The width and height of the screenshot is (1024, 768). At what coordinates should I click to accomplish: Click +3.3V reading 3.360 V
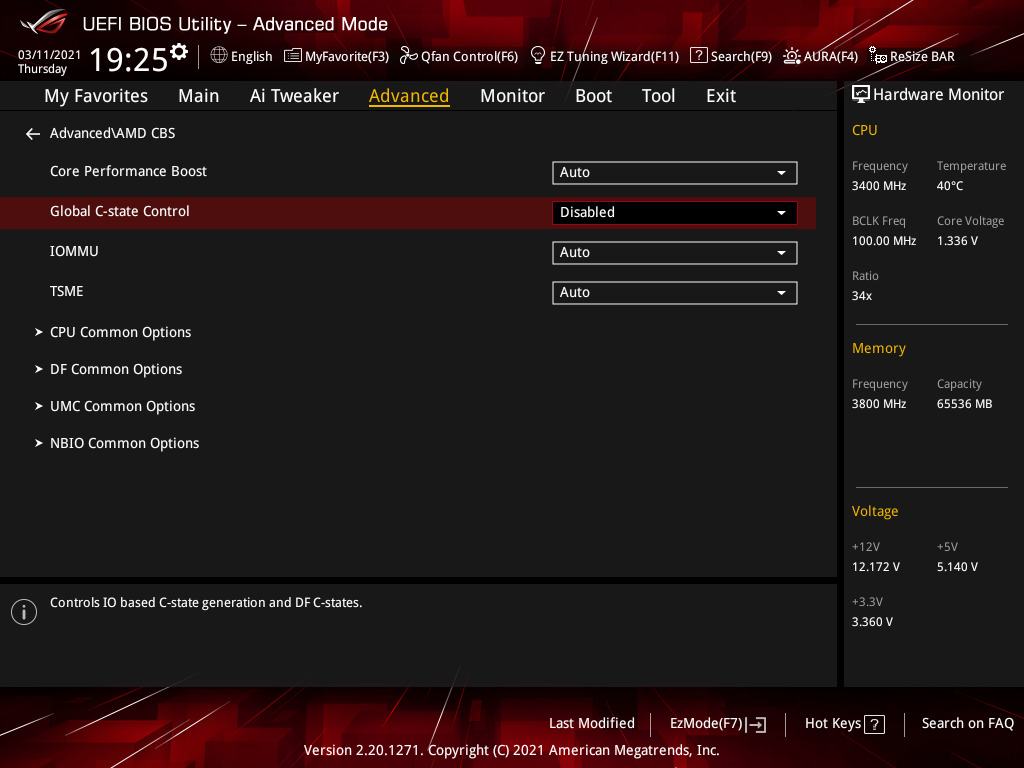[872, 622]
